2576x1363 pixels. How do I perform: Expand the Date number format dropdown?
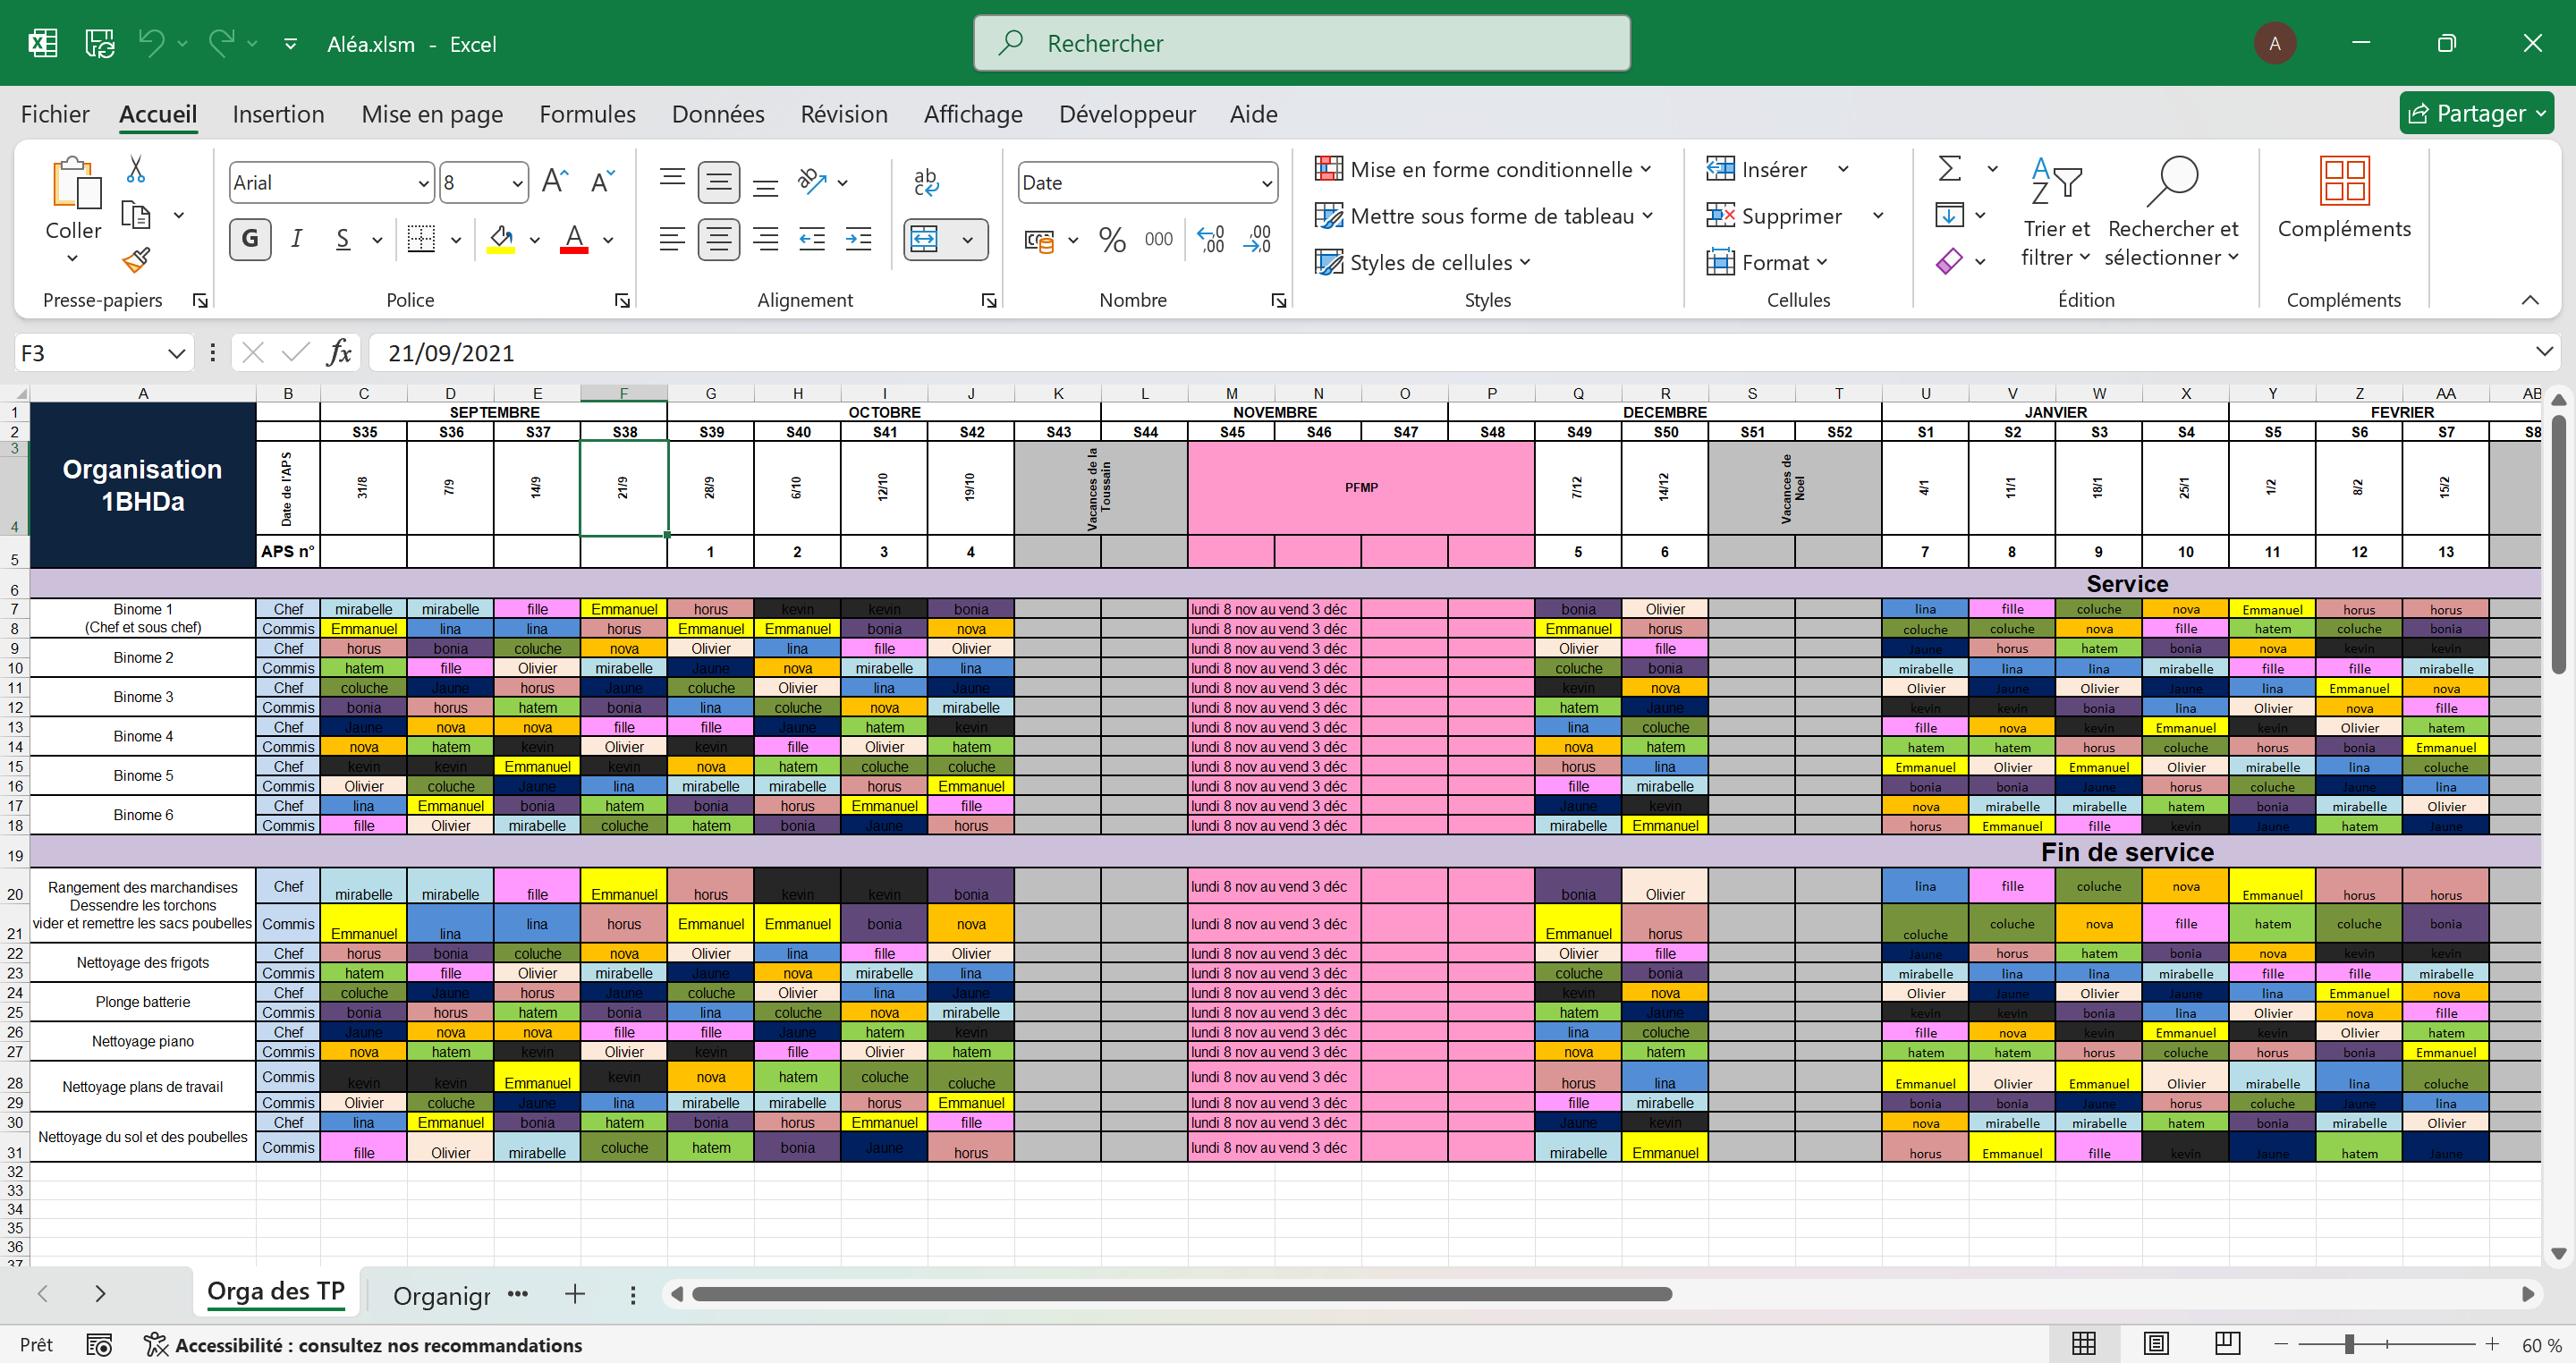click(1266, 183)
